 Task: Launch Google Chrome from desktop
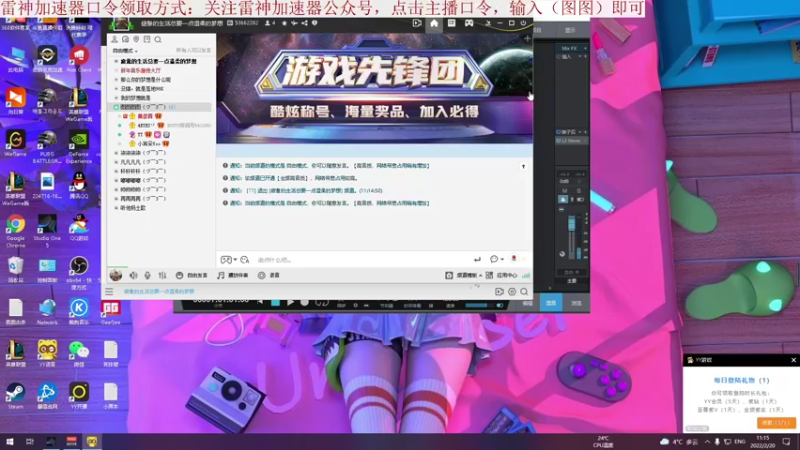point(15,231)
